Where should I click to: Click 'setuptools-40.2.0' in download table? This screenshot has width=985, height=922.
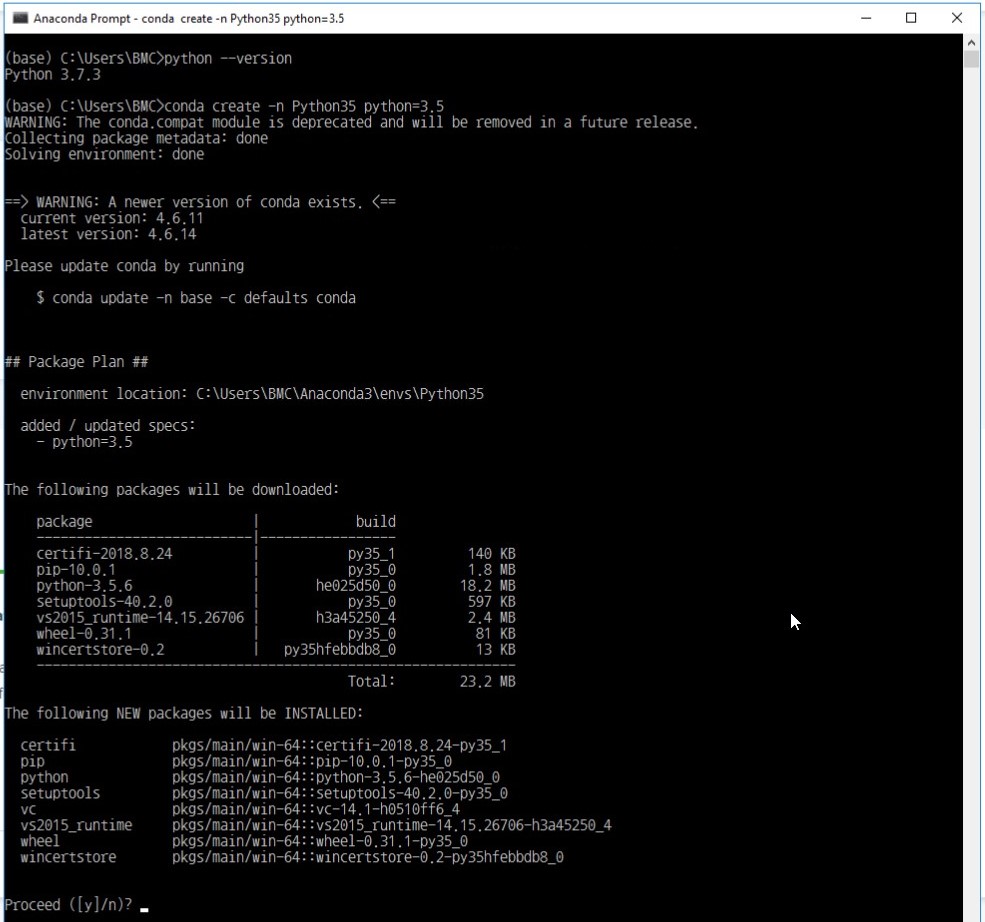click(x=104, y=601)
